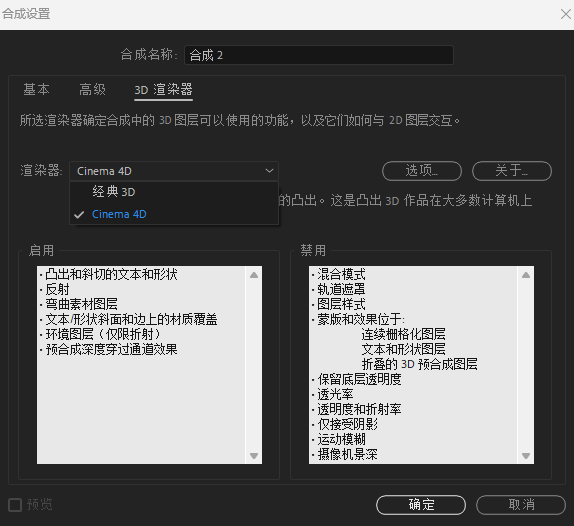574x526 pixels.
Task: Enable the 预览 checkbox
Action: coord(15,505)
